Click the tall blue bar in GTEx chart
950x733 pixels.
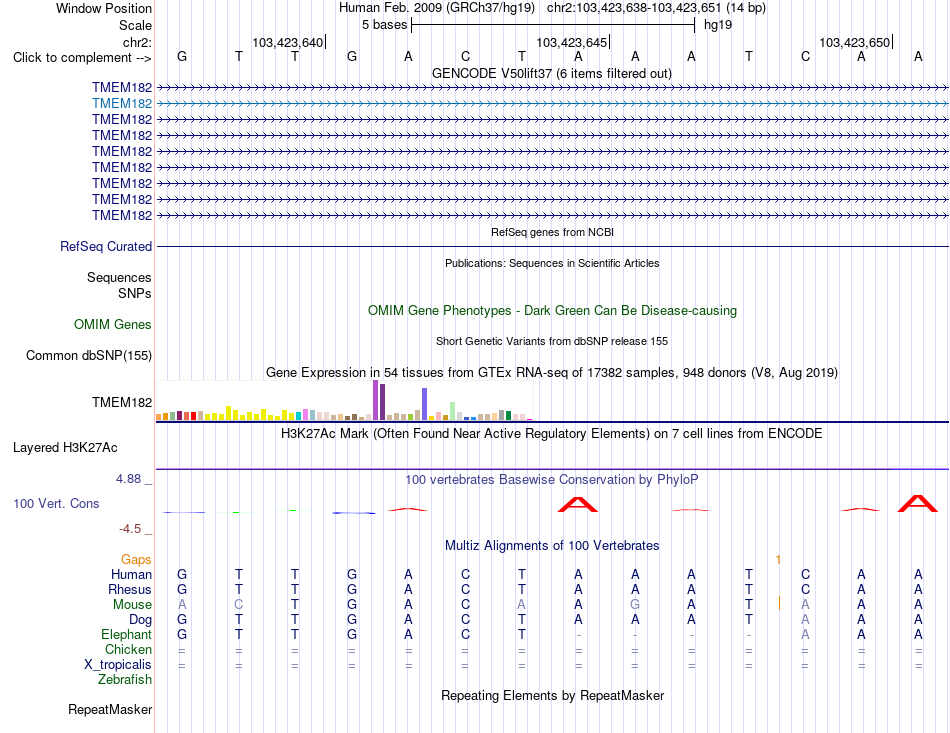425,404
